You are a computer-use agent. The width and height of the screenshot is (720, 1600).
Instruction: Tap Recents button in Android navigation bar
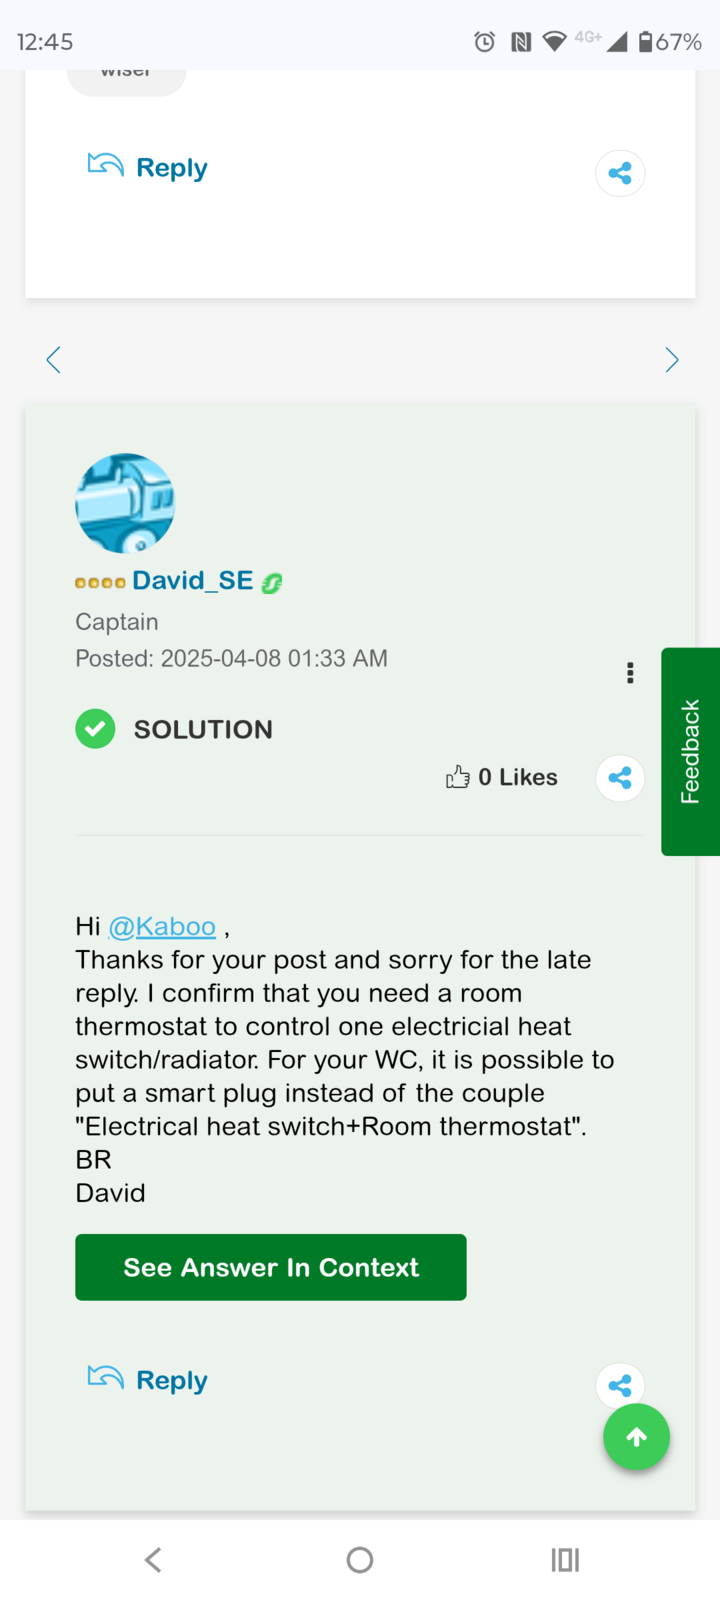(x=565, y=1559)
